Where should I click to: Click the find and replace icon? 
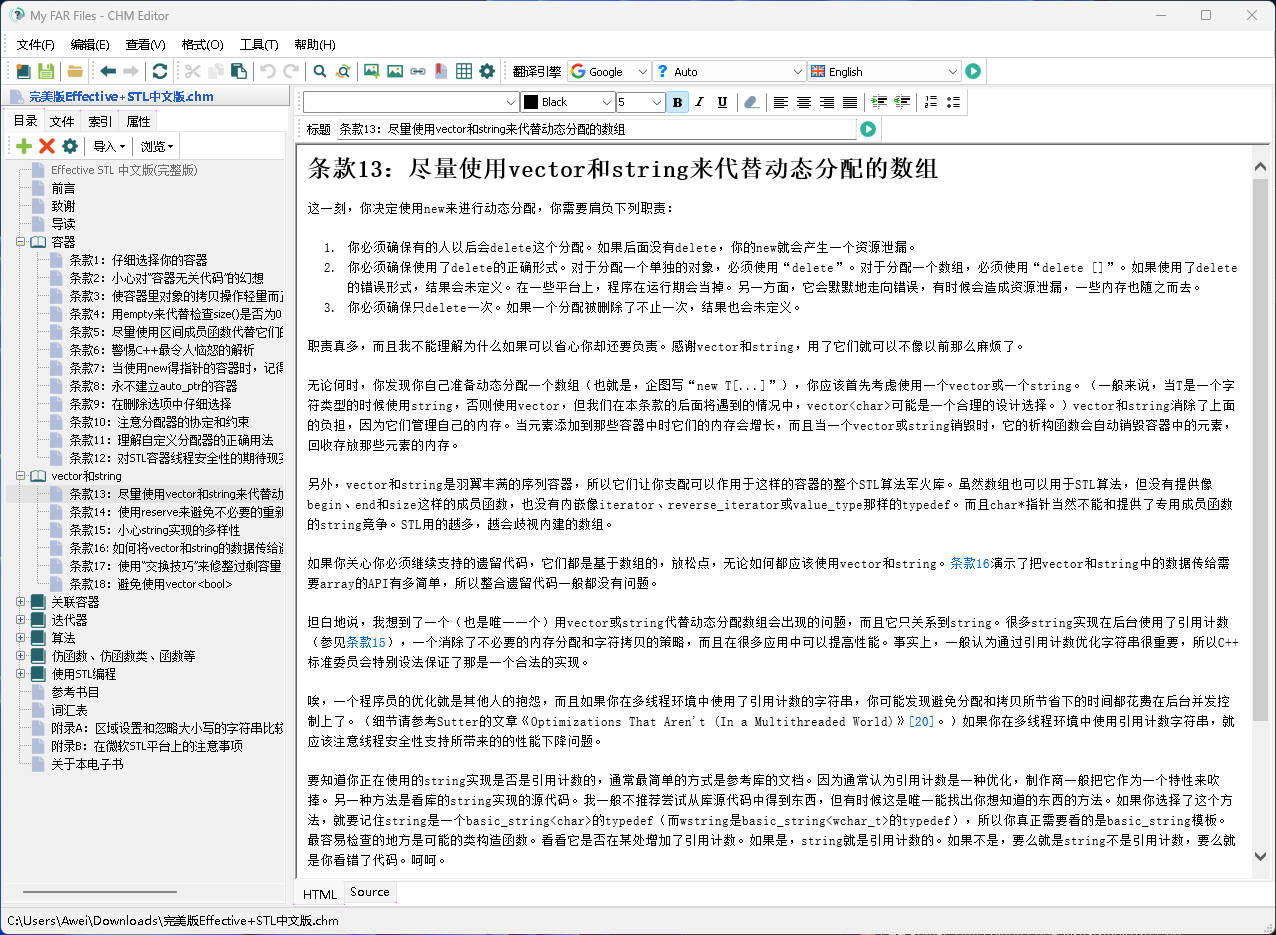point(343,71)
